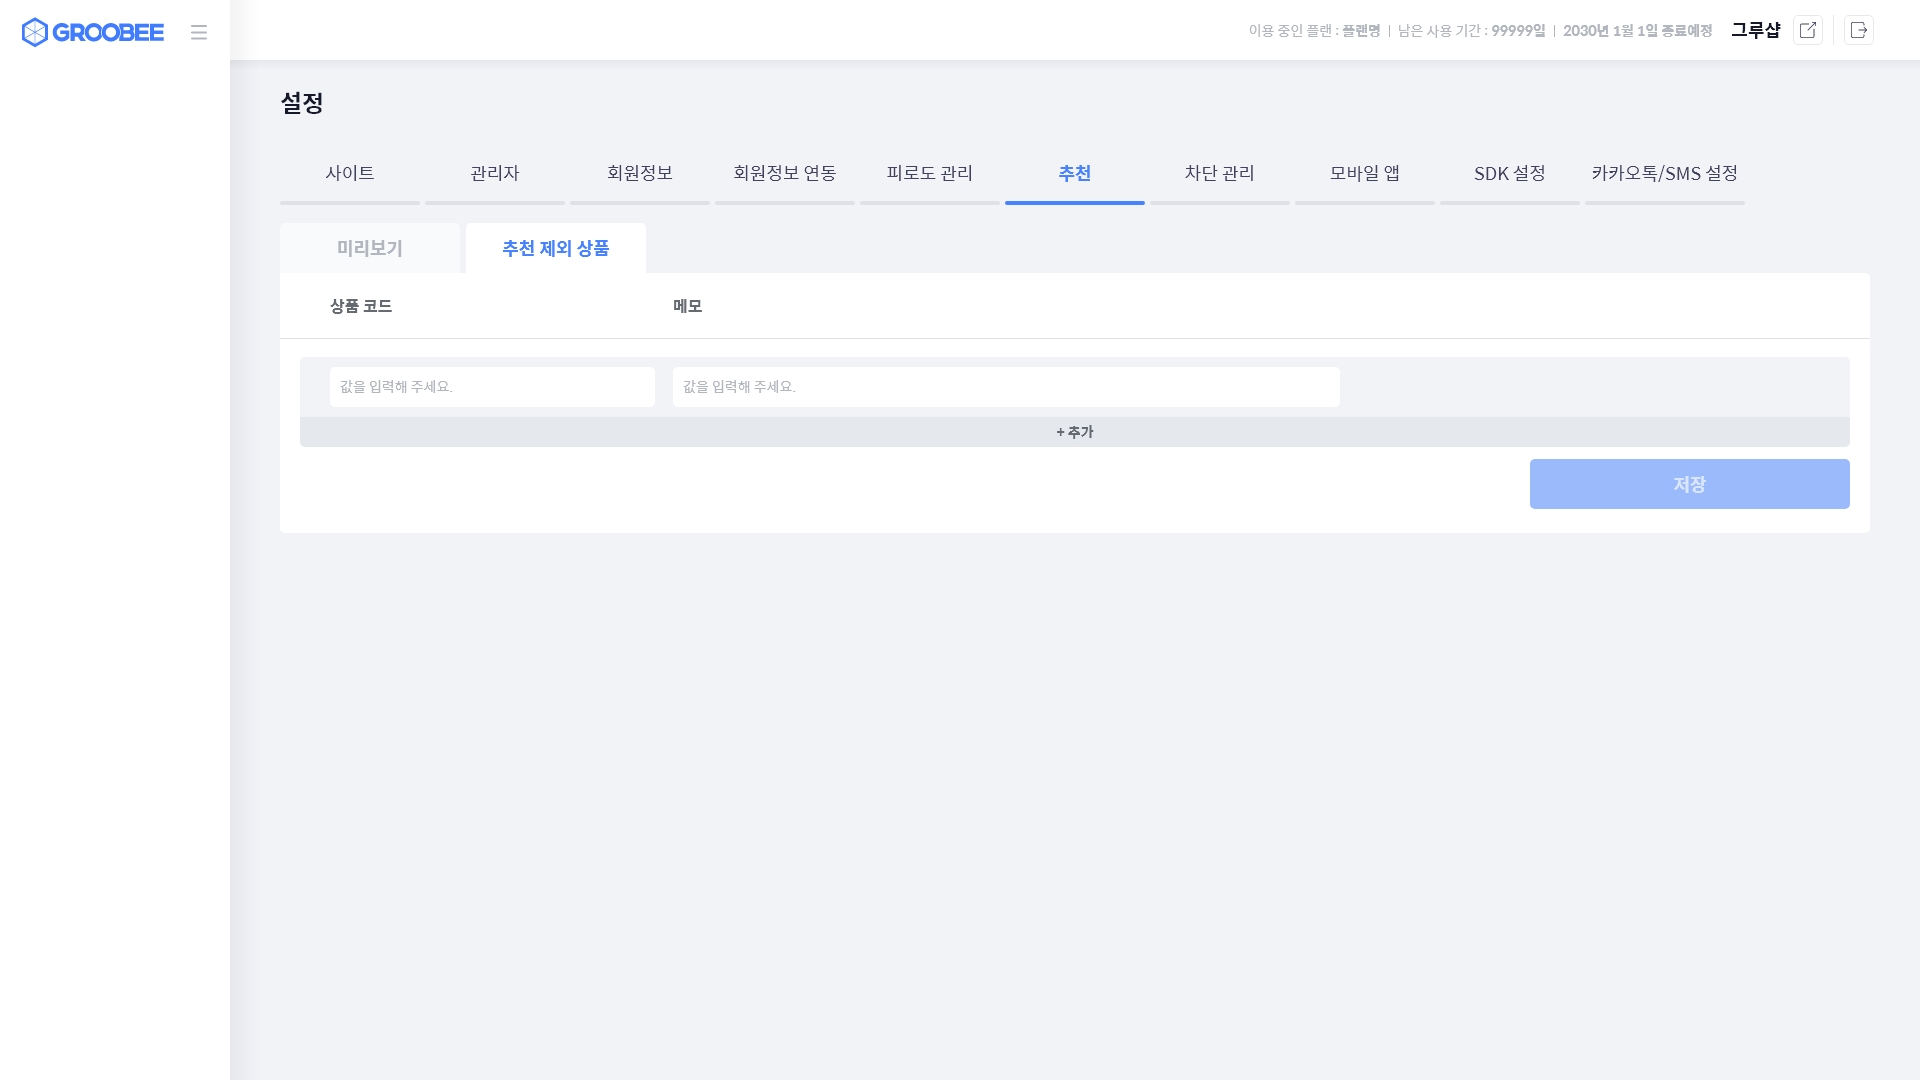Open the 카카오톡/SMS 설정 tab
Viewport: 1920px width, 1080px height.
(x=1665, y=173)
